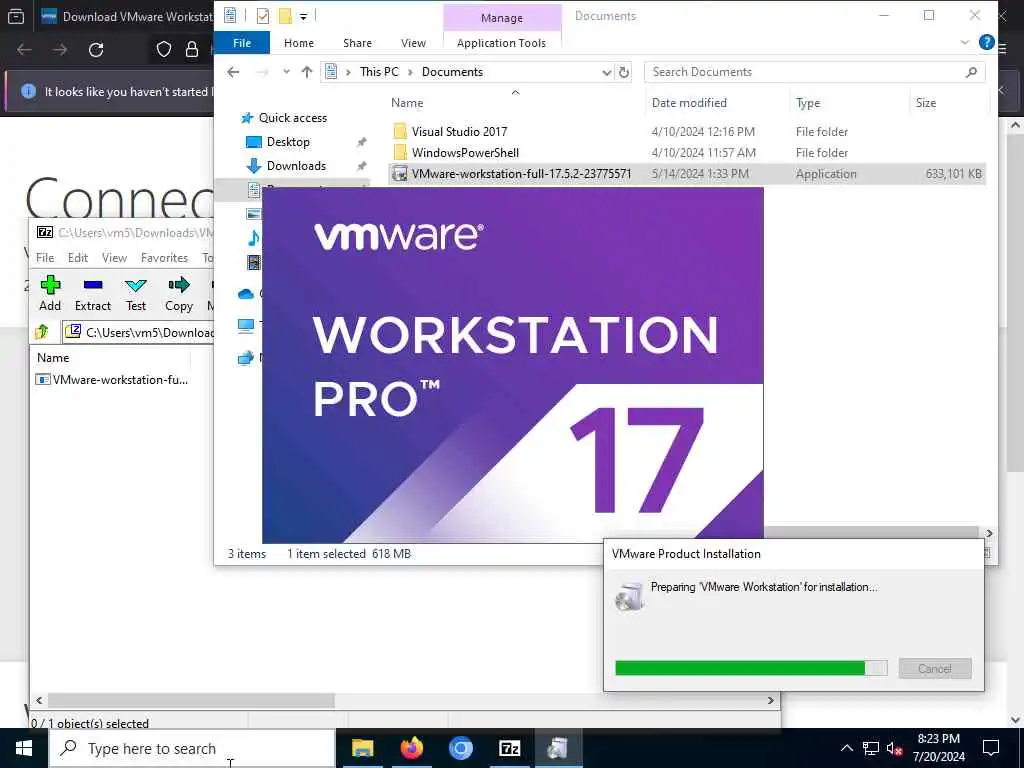Image resolution: width=1024 pixels, height=768 pixels.
Task: Sort by Name column in Explorer
Action: [x=407, y=103]
